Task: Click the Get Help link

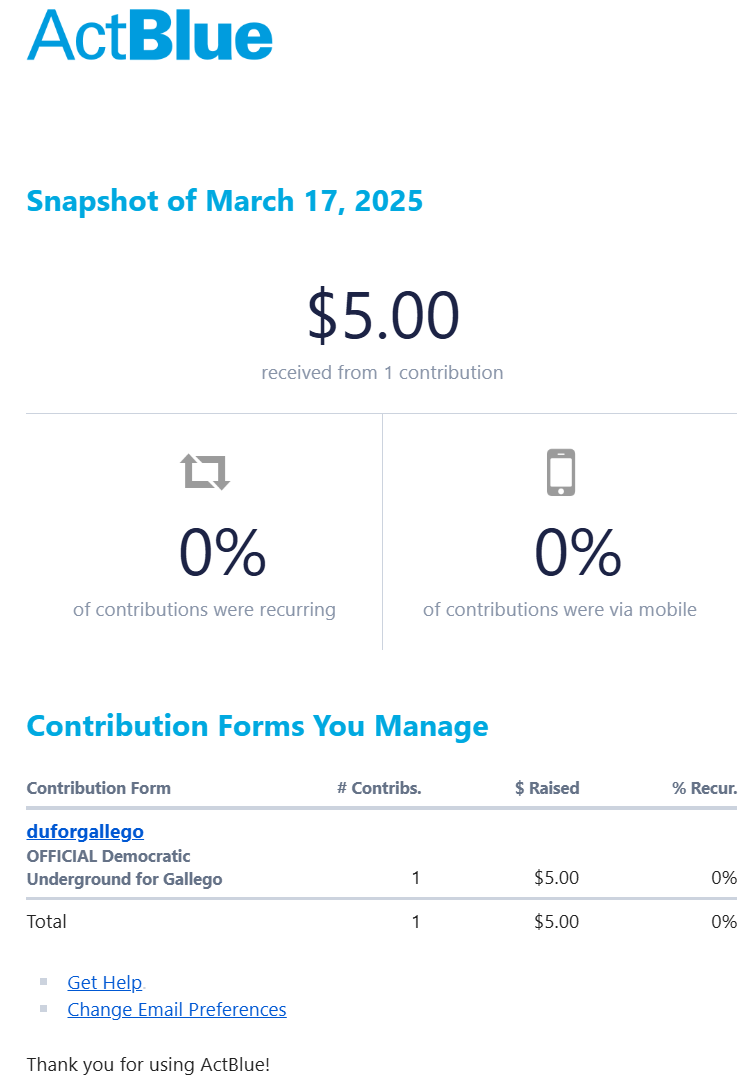Action: (105, 982)
